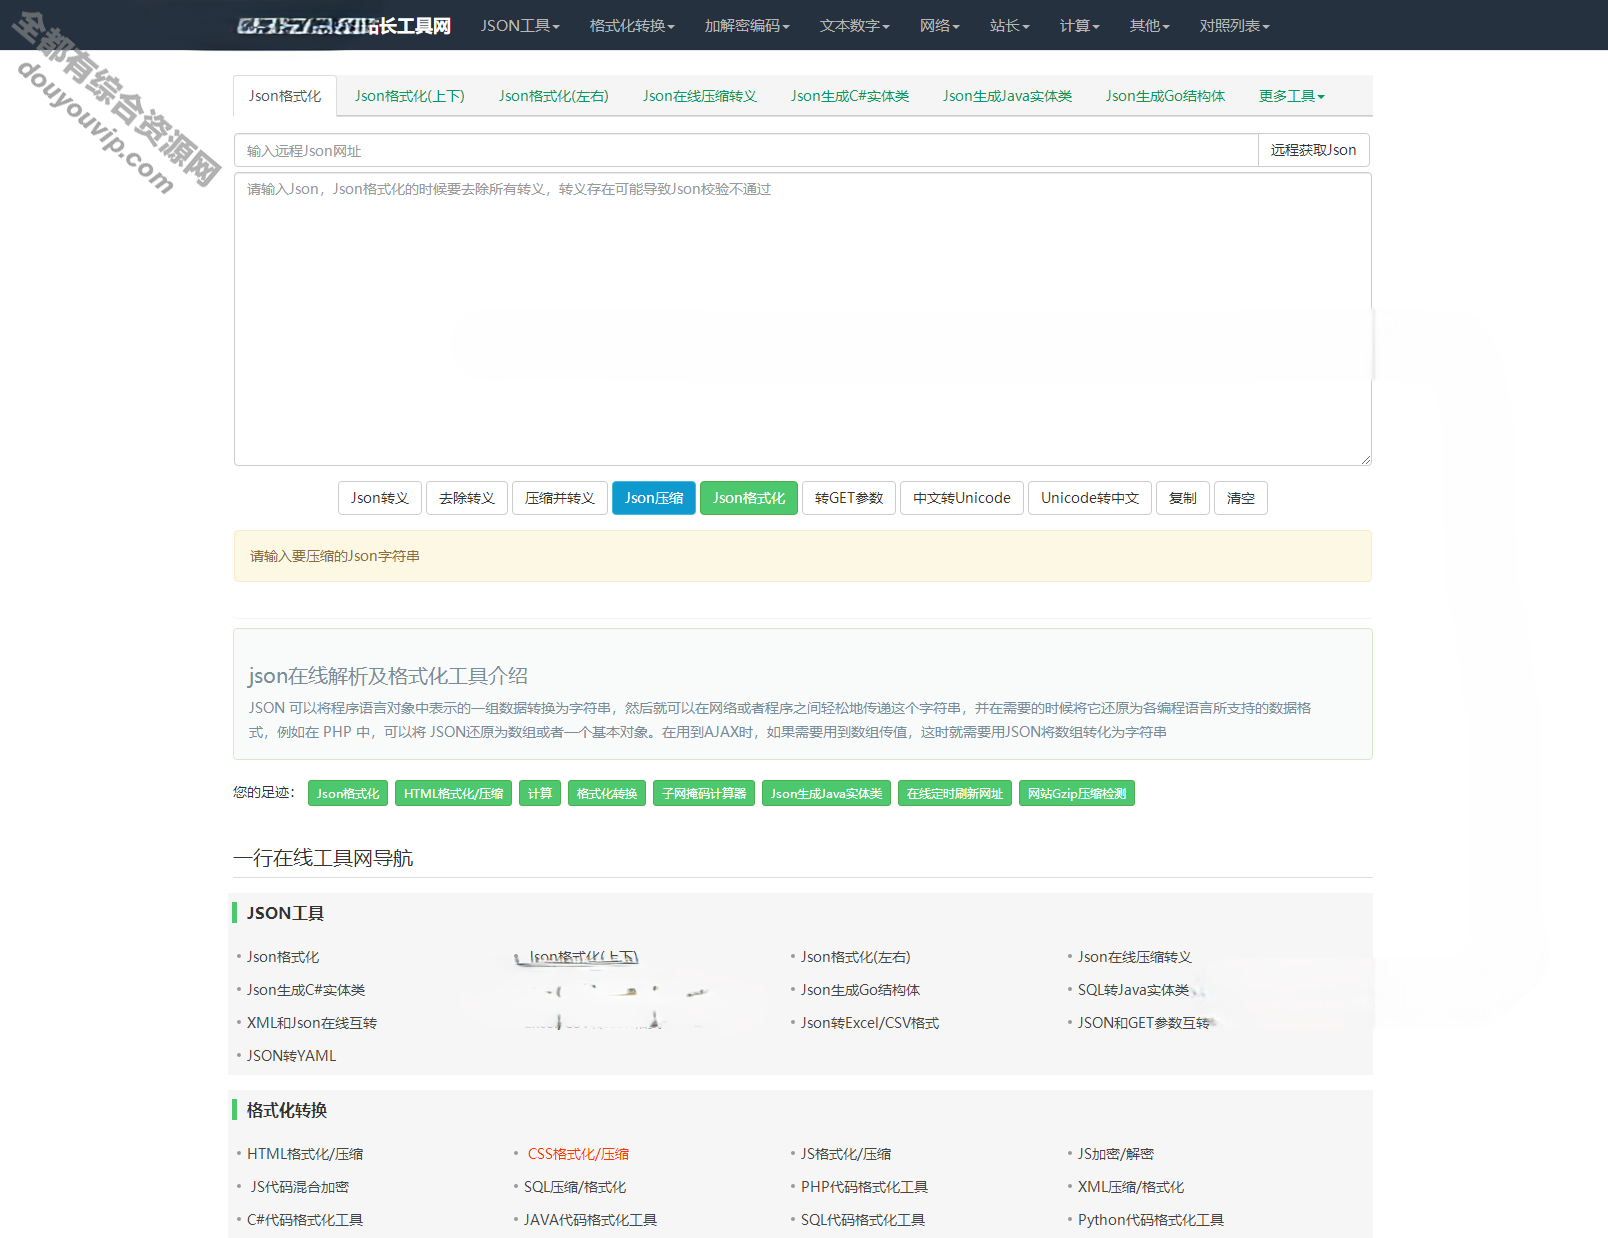Open HTML格式化/压缩 footprint tag
The width and height of the screenshot is (1608, 1238).
454,793
